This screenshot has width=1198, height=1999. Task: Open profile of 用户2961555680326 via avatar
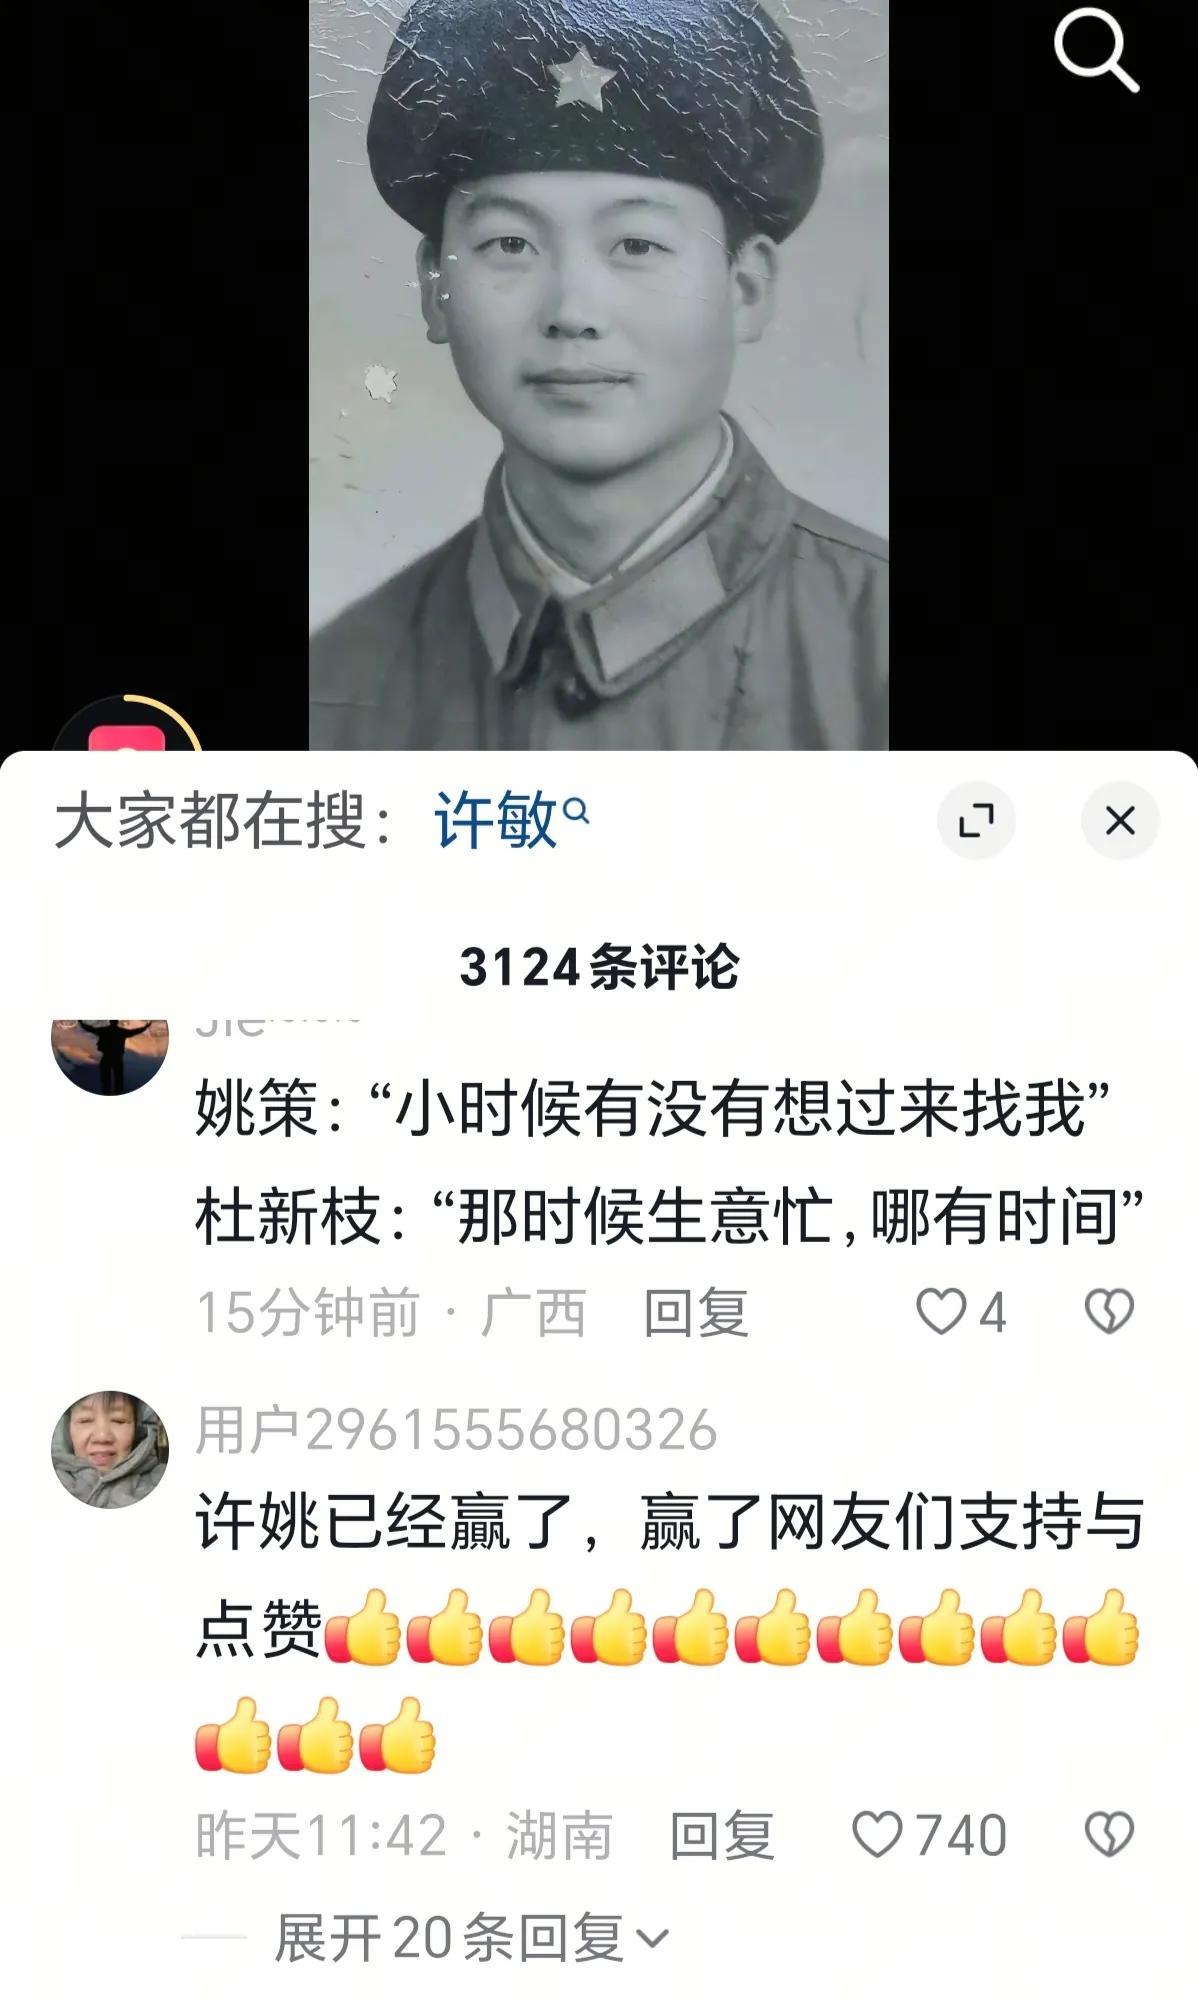pos(110,1448)
